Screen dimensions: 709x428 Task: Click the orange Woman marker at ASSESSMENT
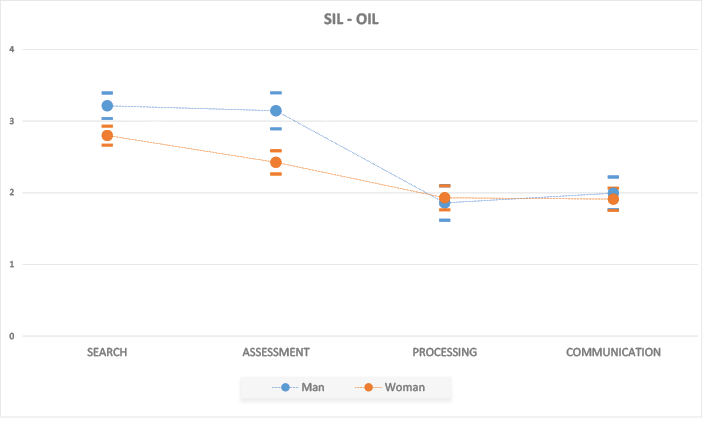tap(276, 162)
